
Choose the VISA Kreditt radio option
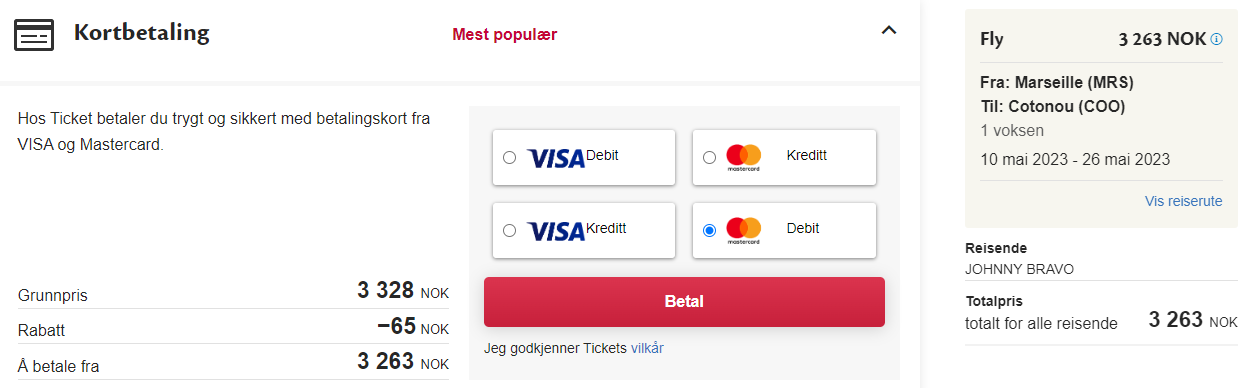[x=510, y=230]
